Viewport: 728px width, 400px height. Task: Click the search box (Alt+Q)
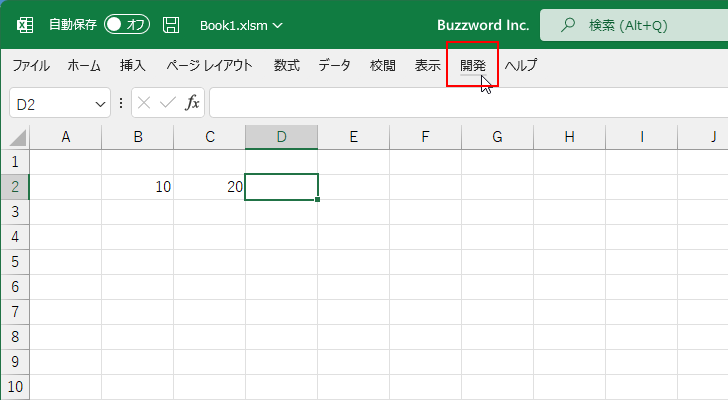634,25
